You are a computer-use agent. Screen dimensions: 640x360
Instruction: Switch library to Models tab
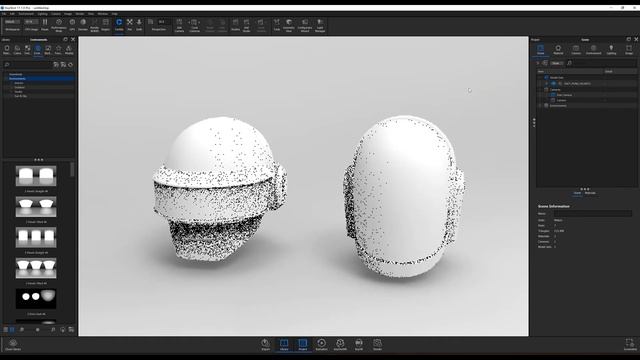(69, 50)
